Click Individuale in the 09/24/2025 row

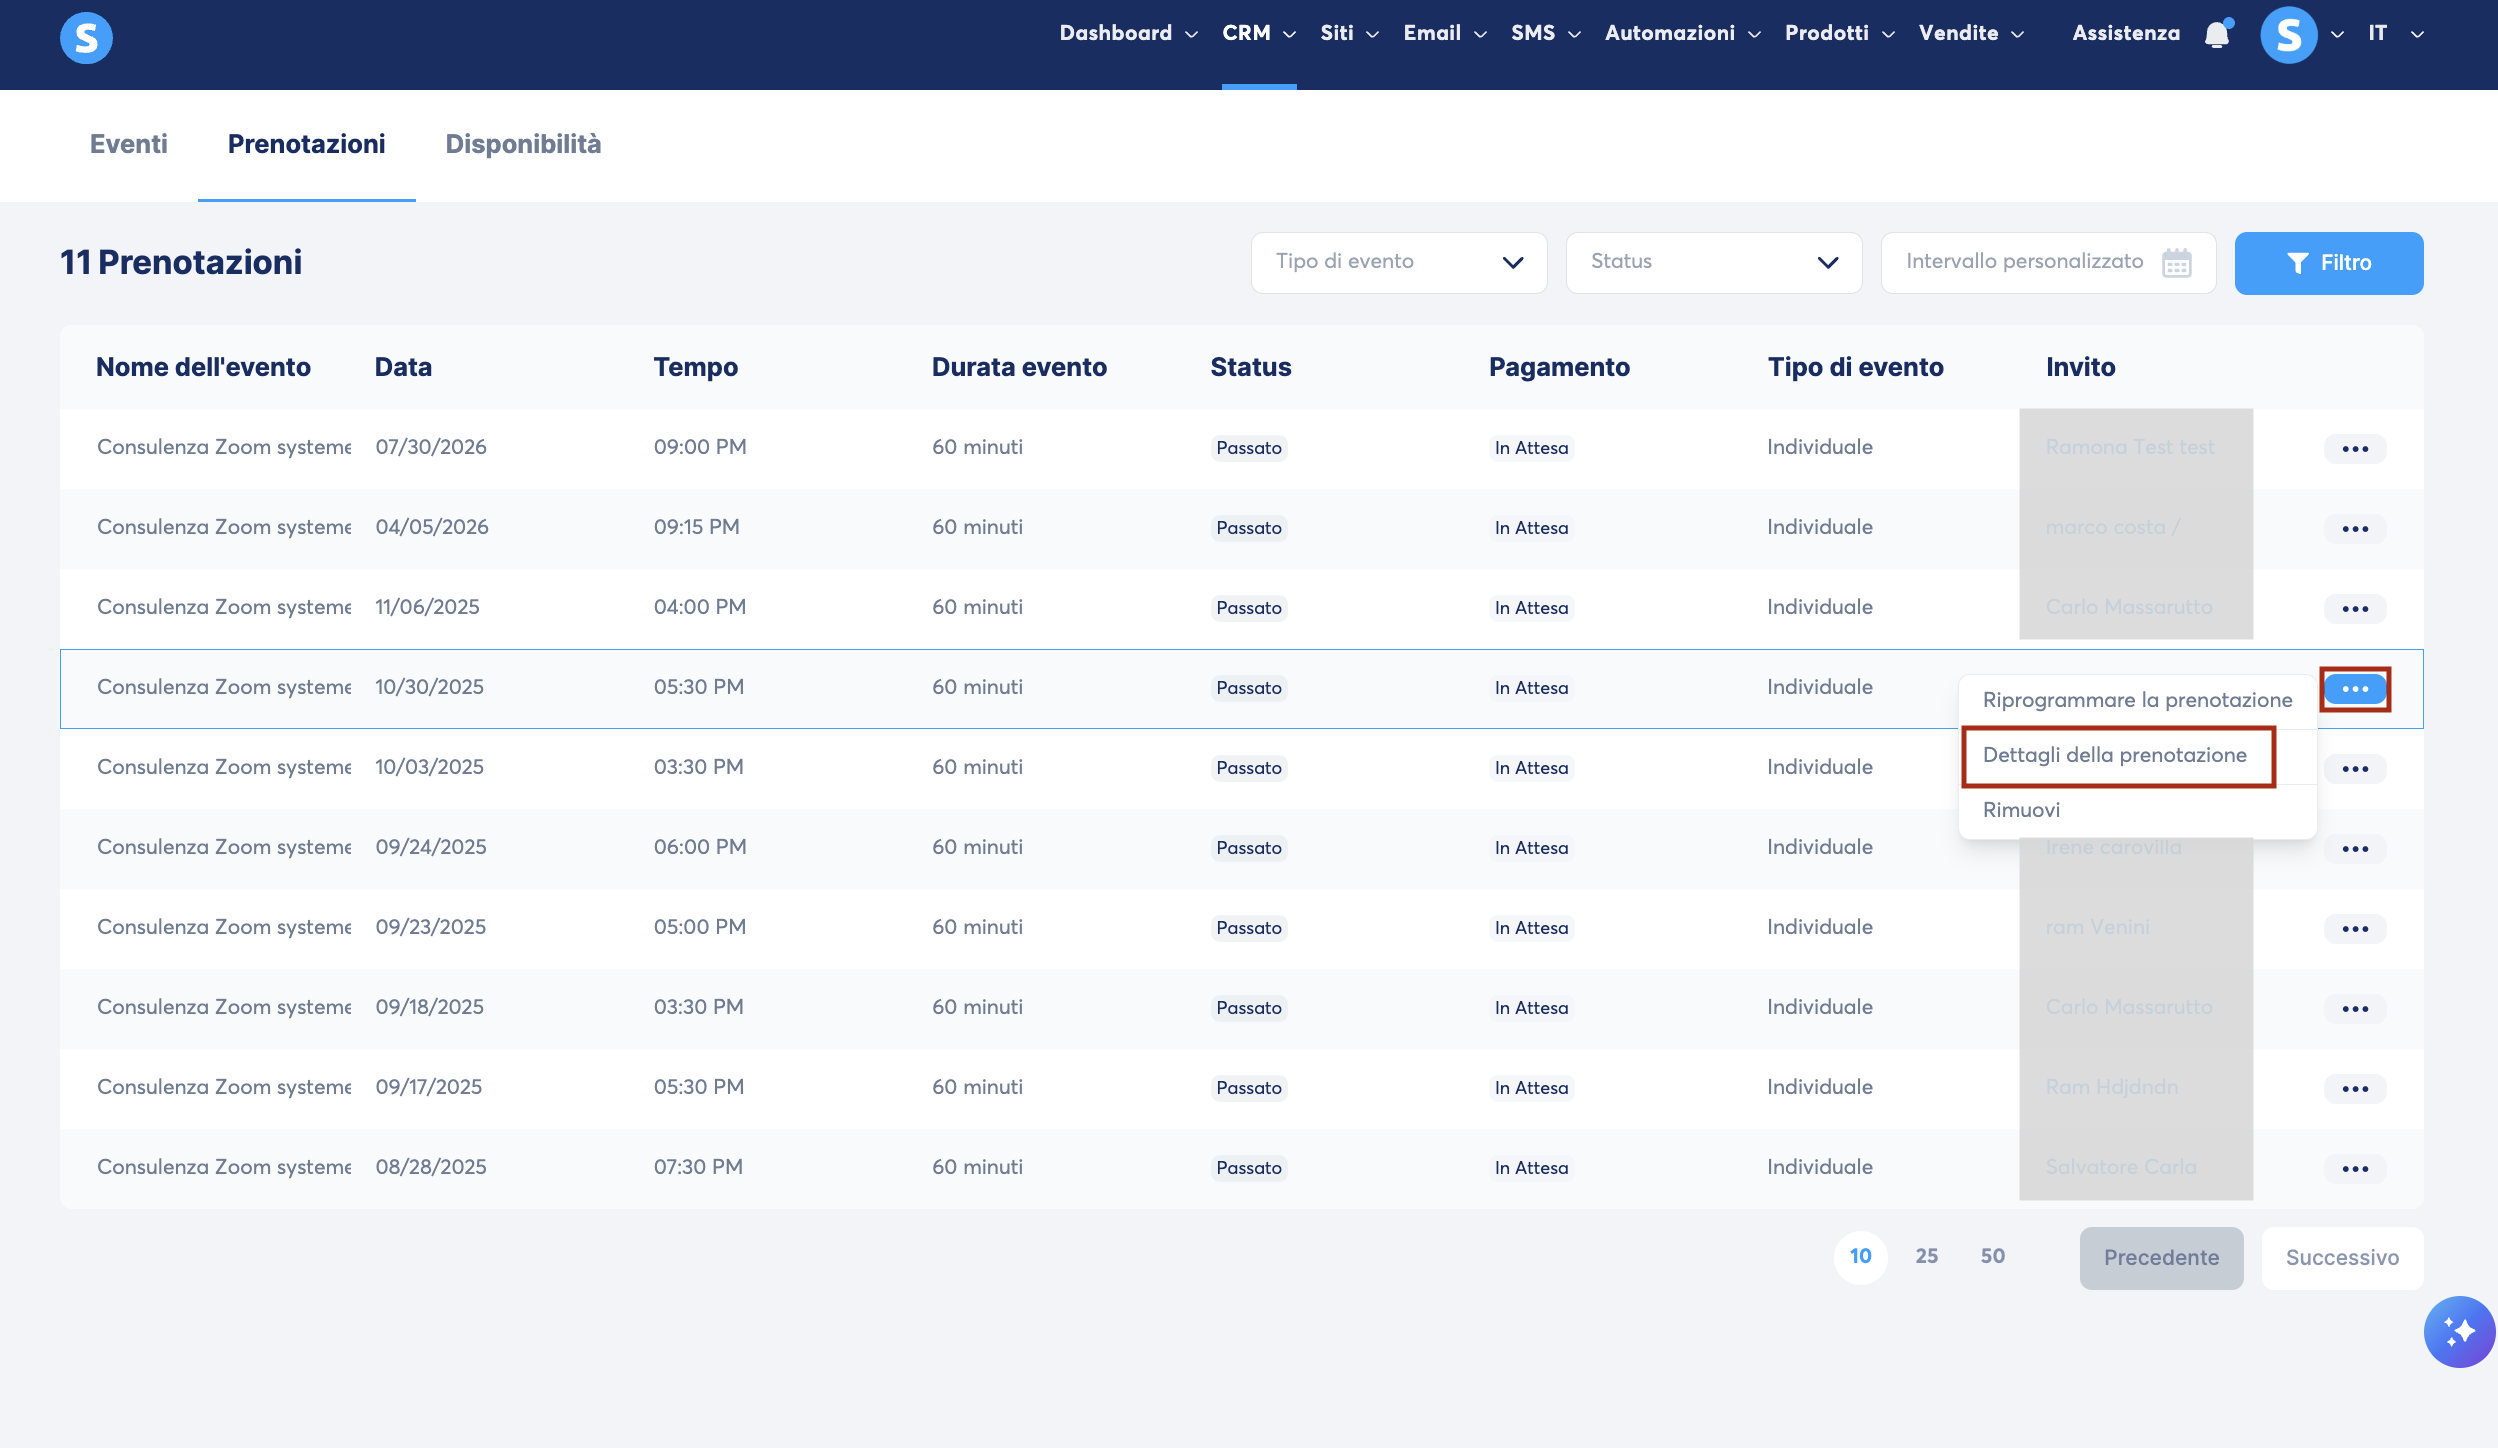tap(1819, 847)
